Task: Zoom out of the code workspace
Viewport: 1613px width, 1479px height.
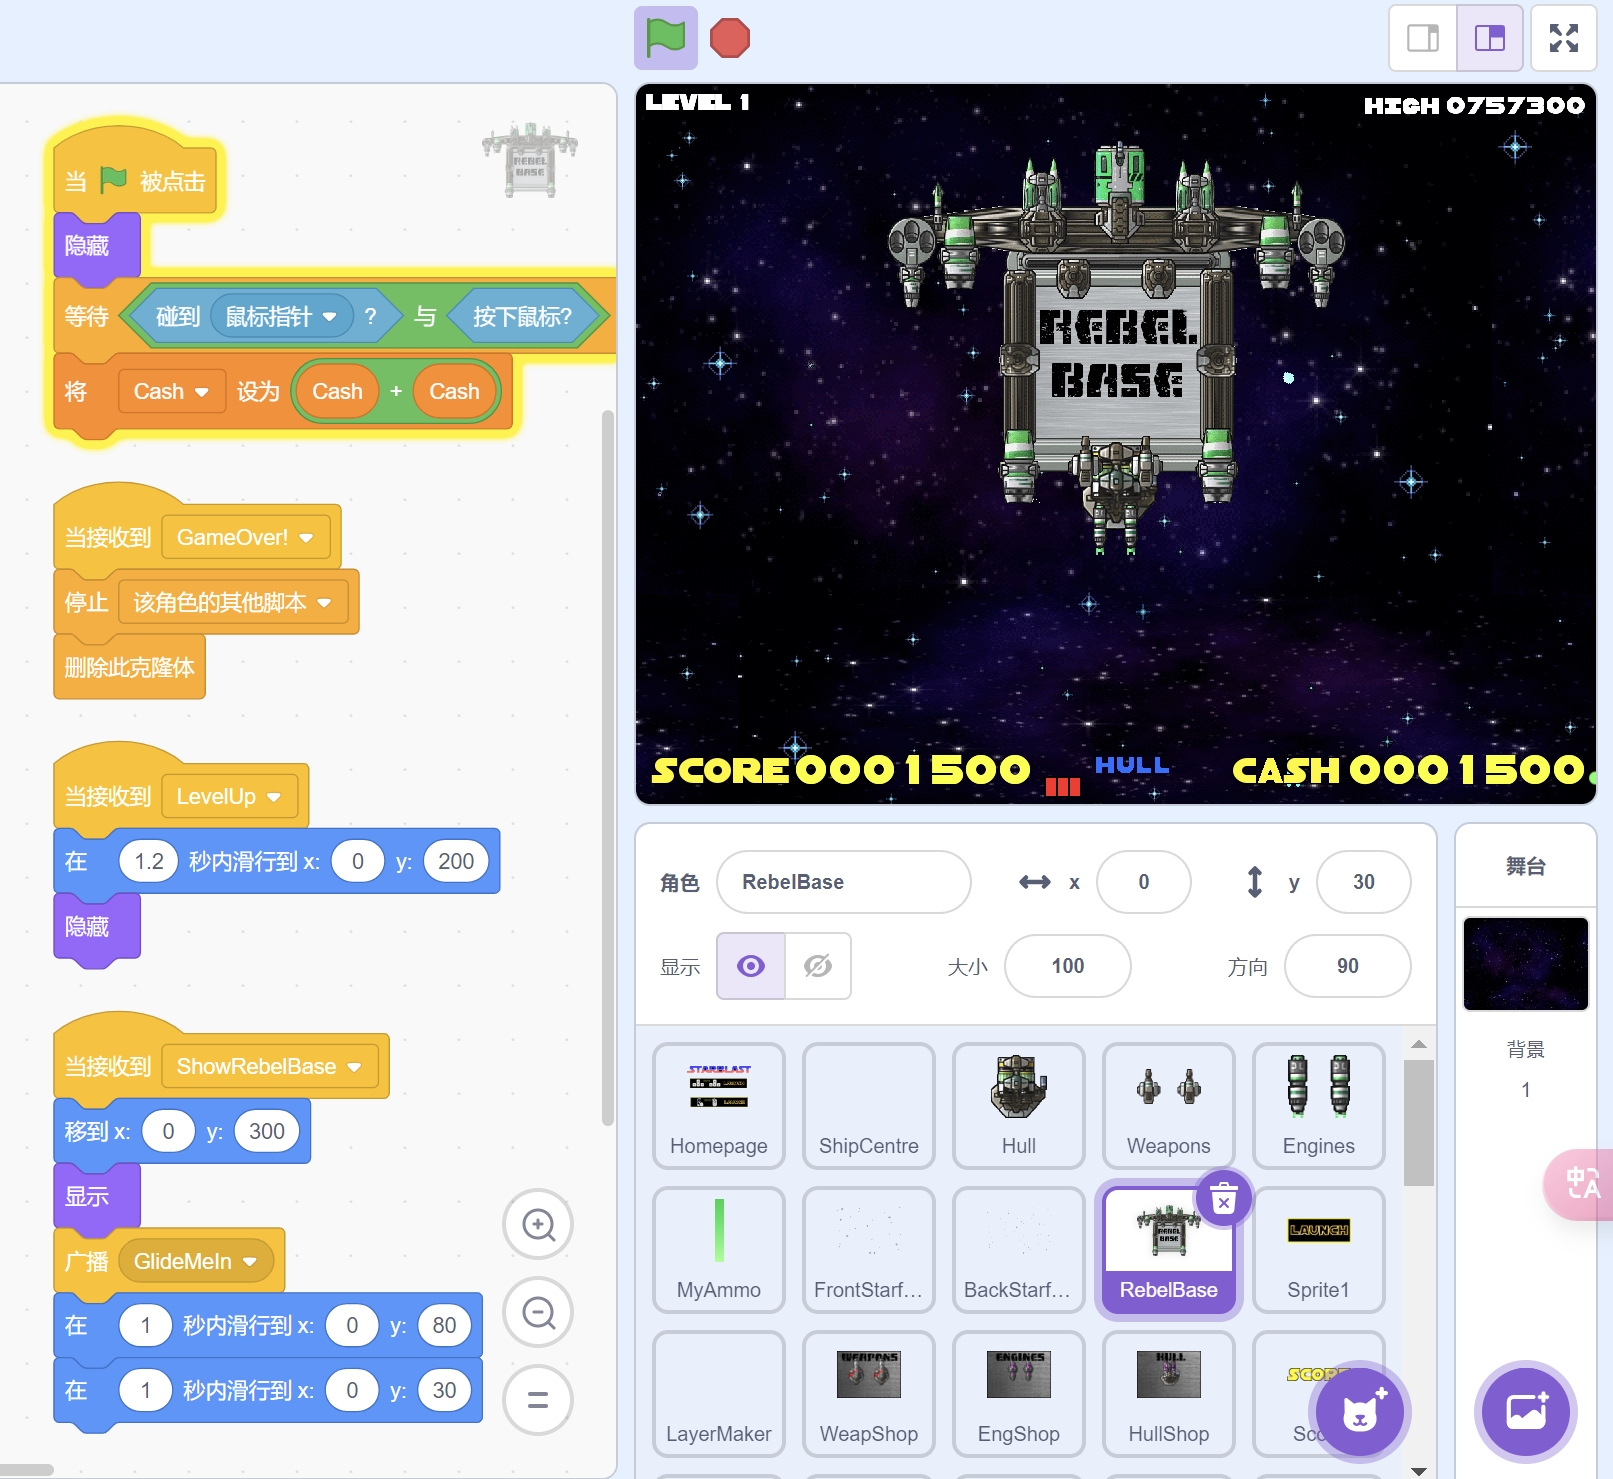Action: (x=538, y=1312)
